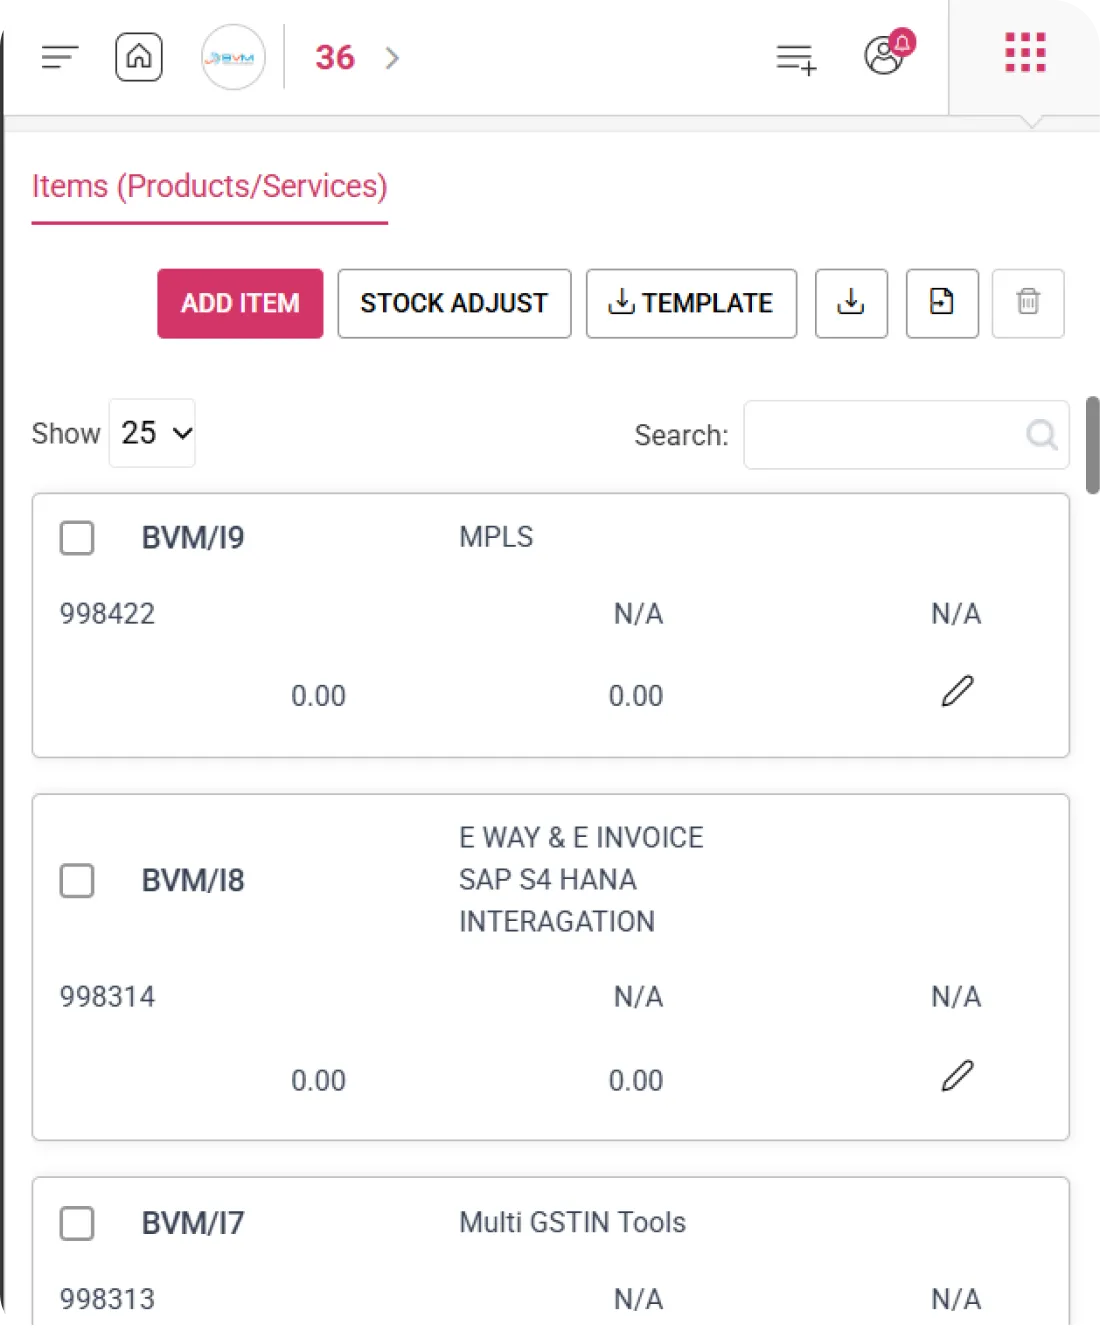Edit the BVM/I8 item with pencil

click(957, 1076)
